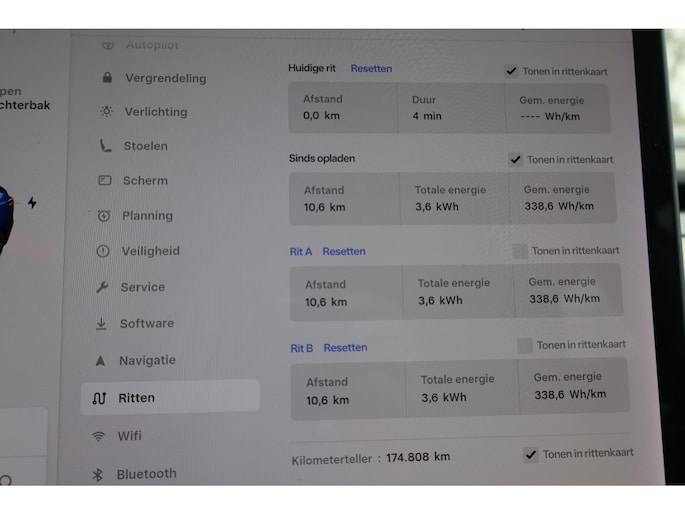Tap the light bulb icon for Verlichting
The height and width of the screenshot is (514, 685).
pos(106,112)
